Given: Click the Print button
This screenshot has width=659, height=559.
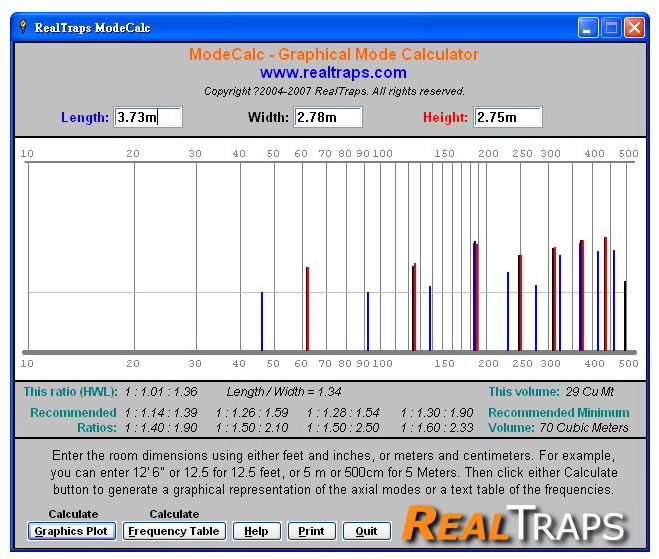Looking at the screenshot, I should coord(311,531).
